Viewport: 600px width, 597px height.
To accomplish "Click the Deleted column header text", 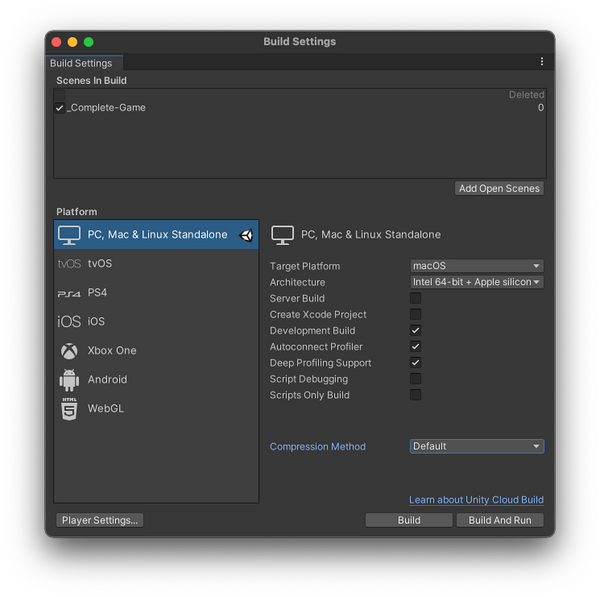I will 527,95.
